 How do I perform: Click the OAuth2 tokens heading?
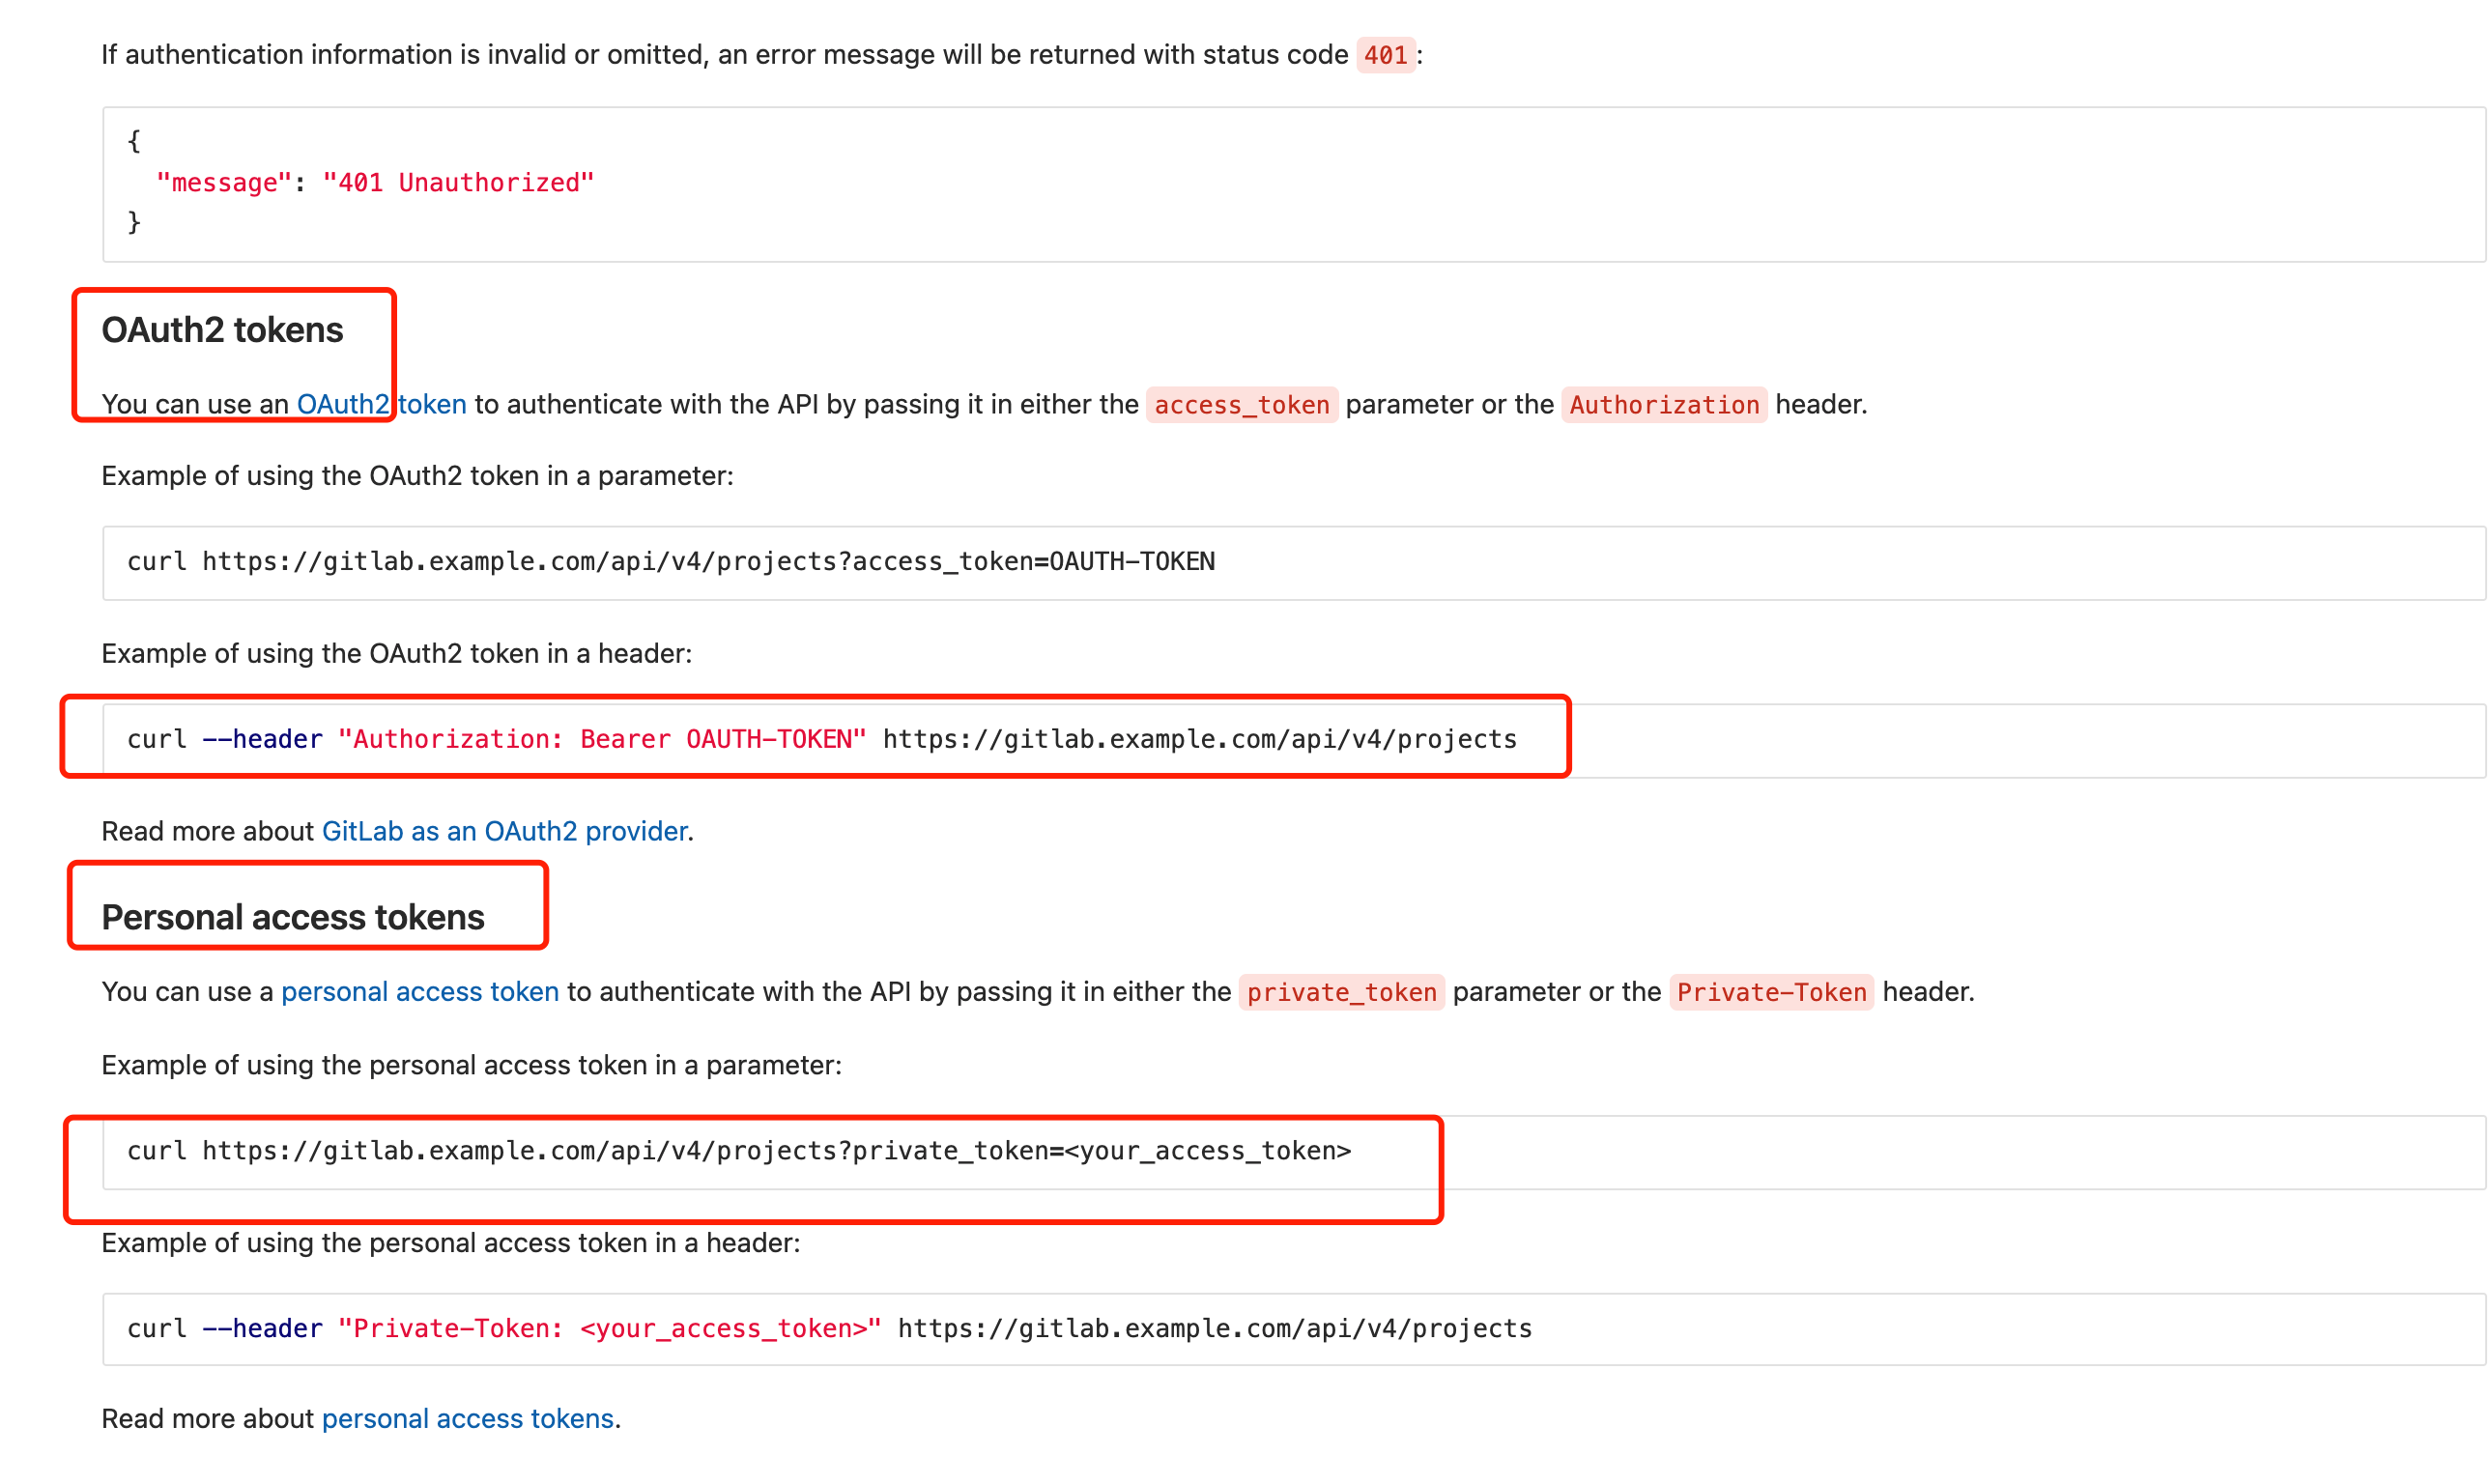point(222,330)
